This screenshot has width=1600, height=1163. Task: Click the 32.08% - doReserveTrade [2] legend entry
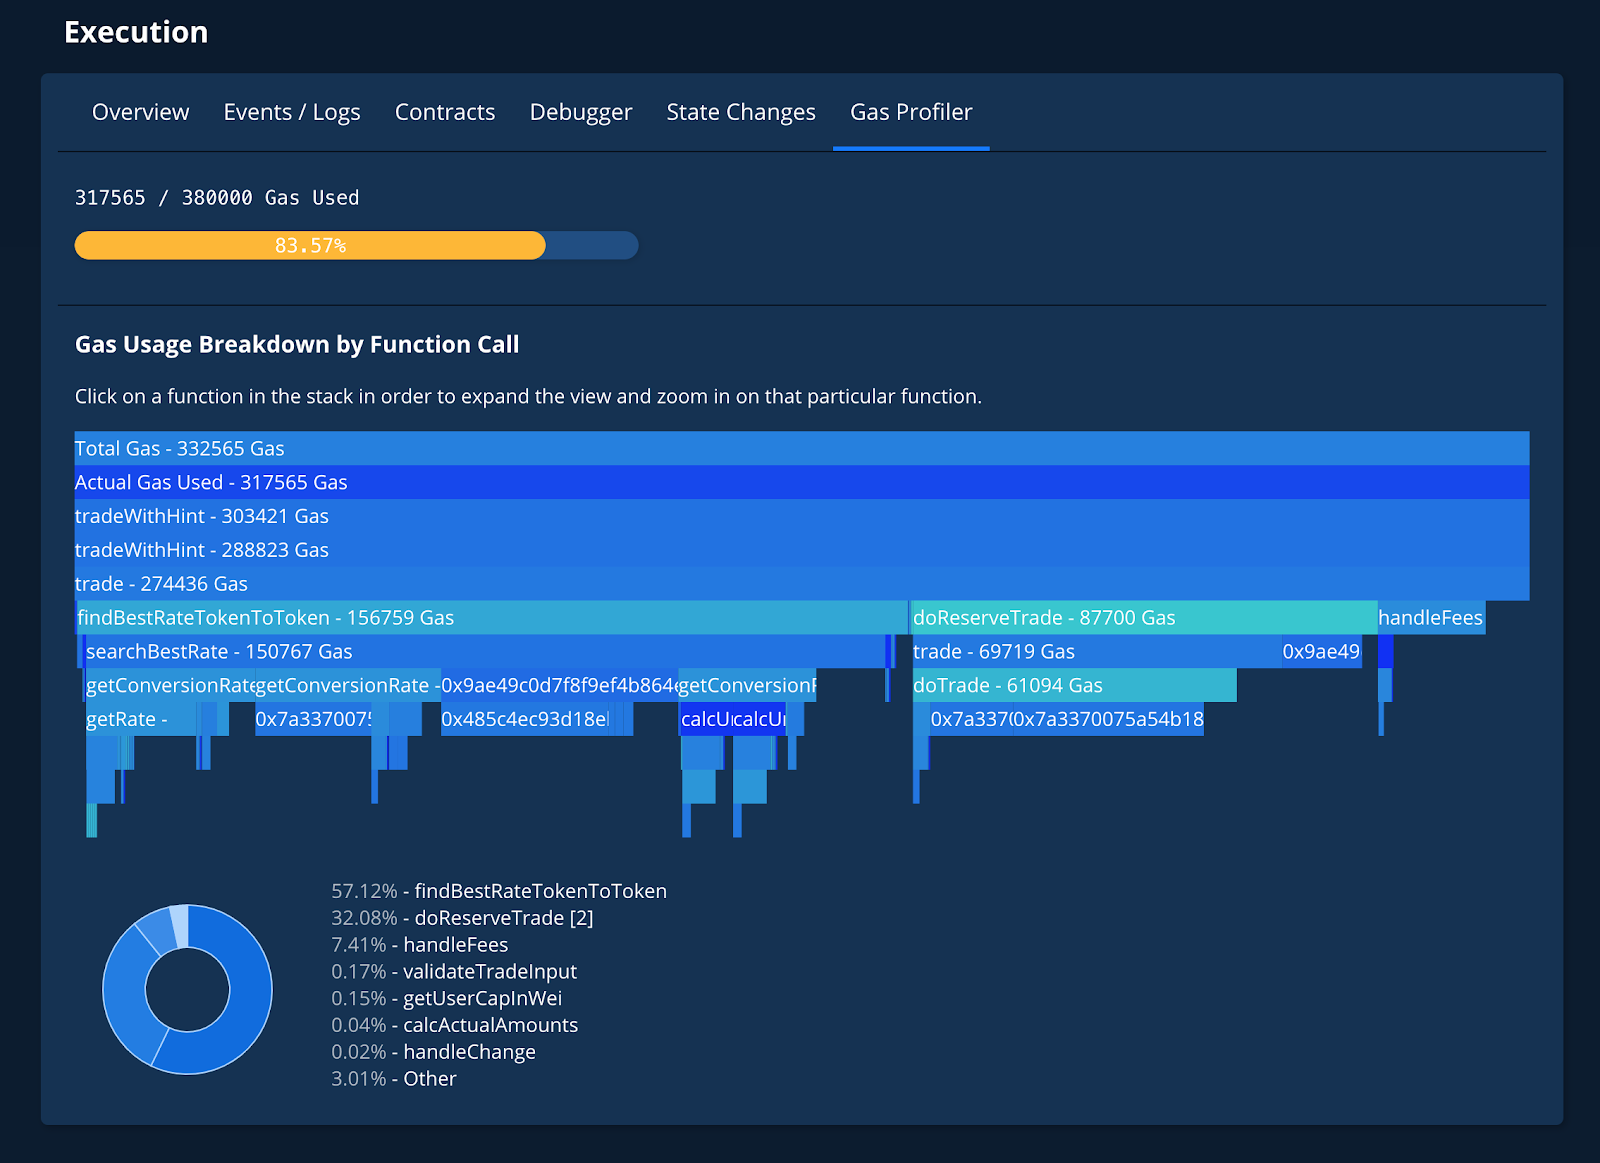[x=462, y=918]
